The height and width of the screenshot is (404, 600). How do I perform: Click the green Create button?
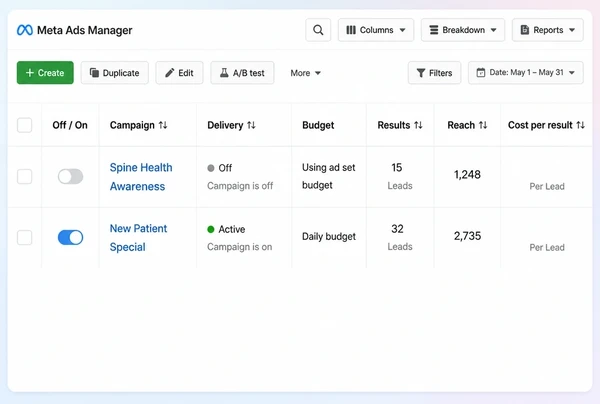[45, 73]
